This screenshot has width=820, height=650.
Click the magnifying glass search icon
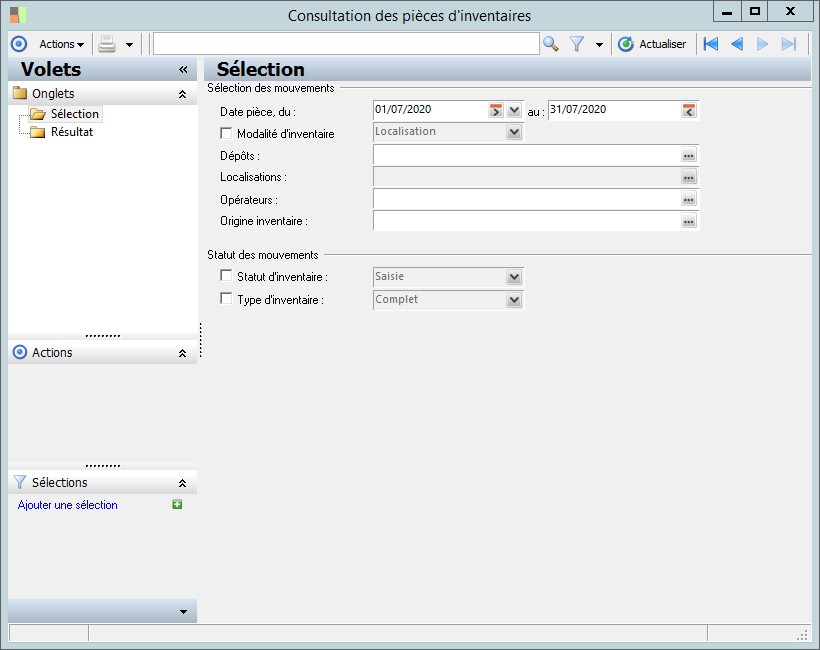[551, 44]
